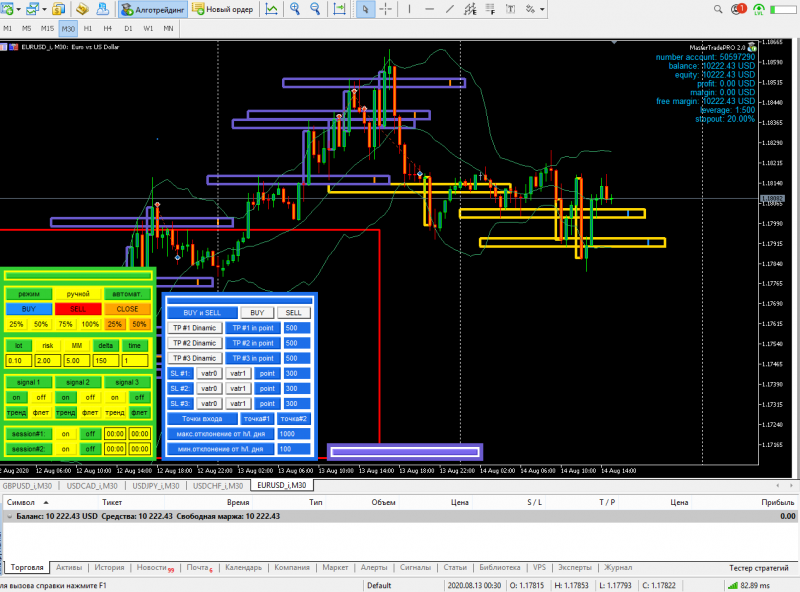Toggle the Алготрейдинг button
Screen dimensions: 800x592
click(x=153, y=9)
